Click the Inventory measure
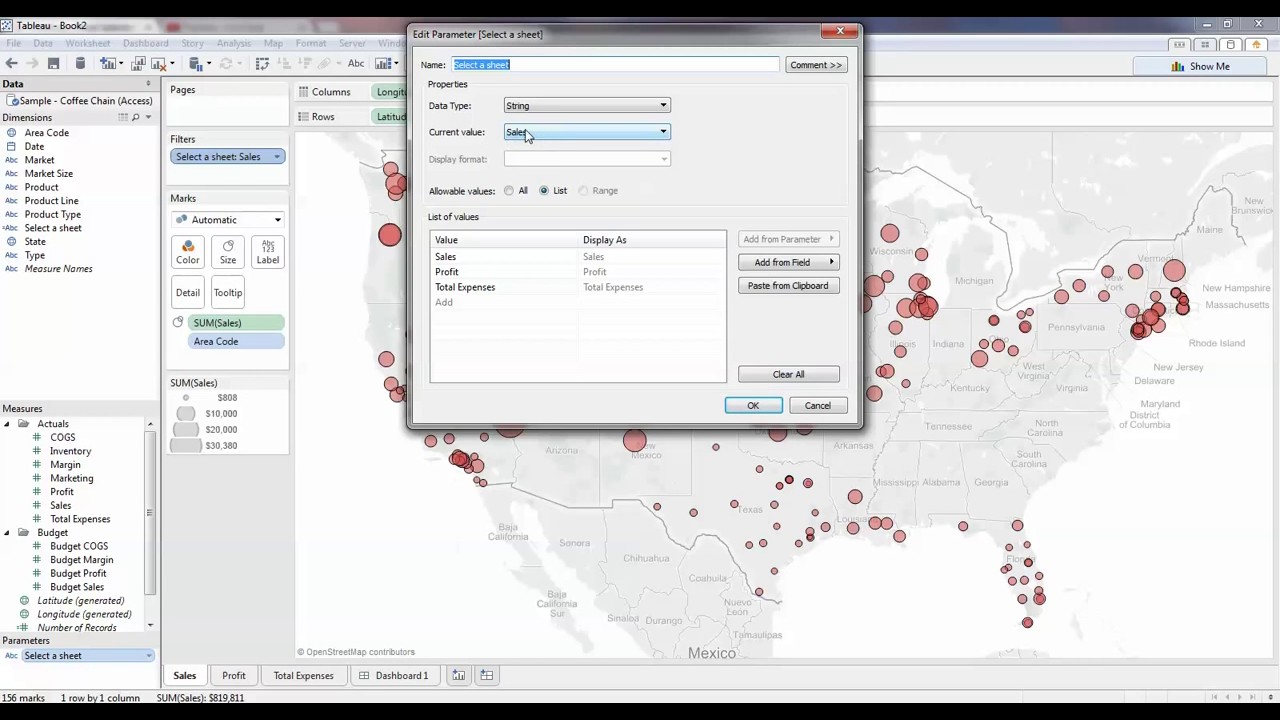This screenshot has height=720, width=1280. (x=70, y=452)
